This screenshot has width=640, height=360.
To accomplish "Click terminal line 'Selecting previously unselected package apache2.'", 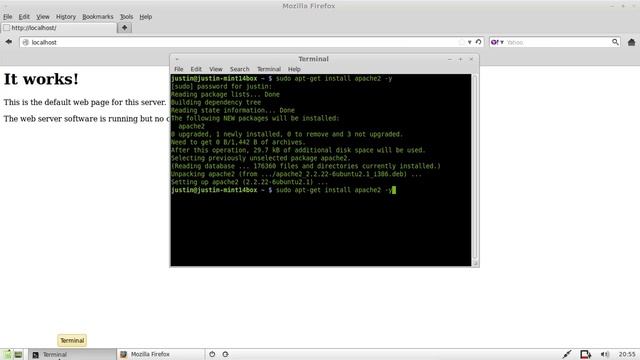I will (261, 158).
